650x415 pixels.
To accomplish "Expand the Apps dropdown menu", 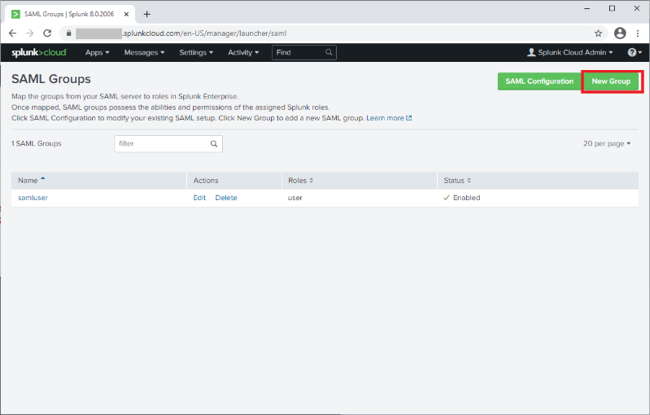I will tap(97, 52).
